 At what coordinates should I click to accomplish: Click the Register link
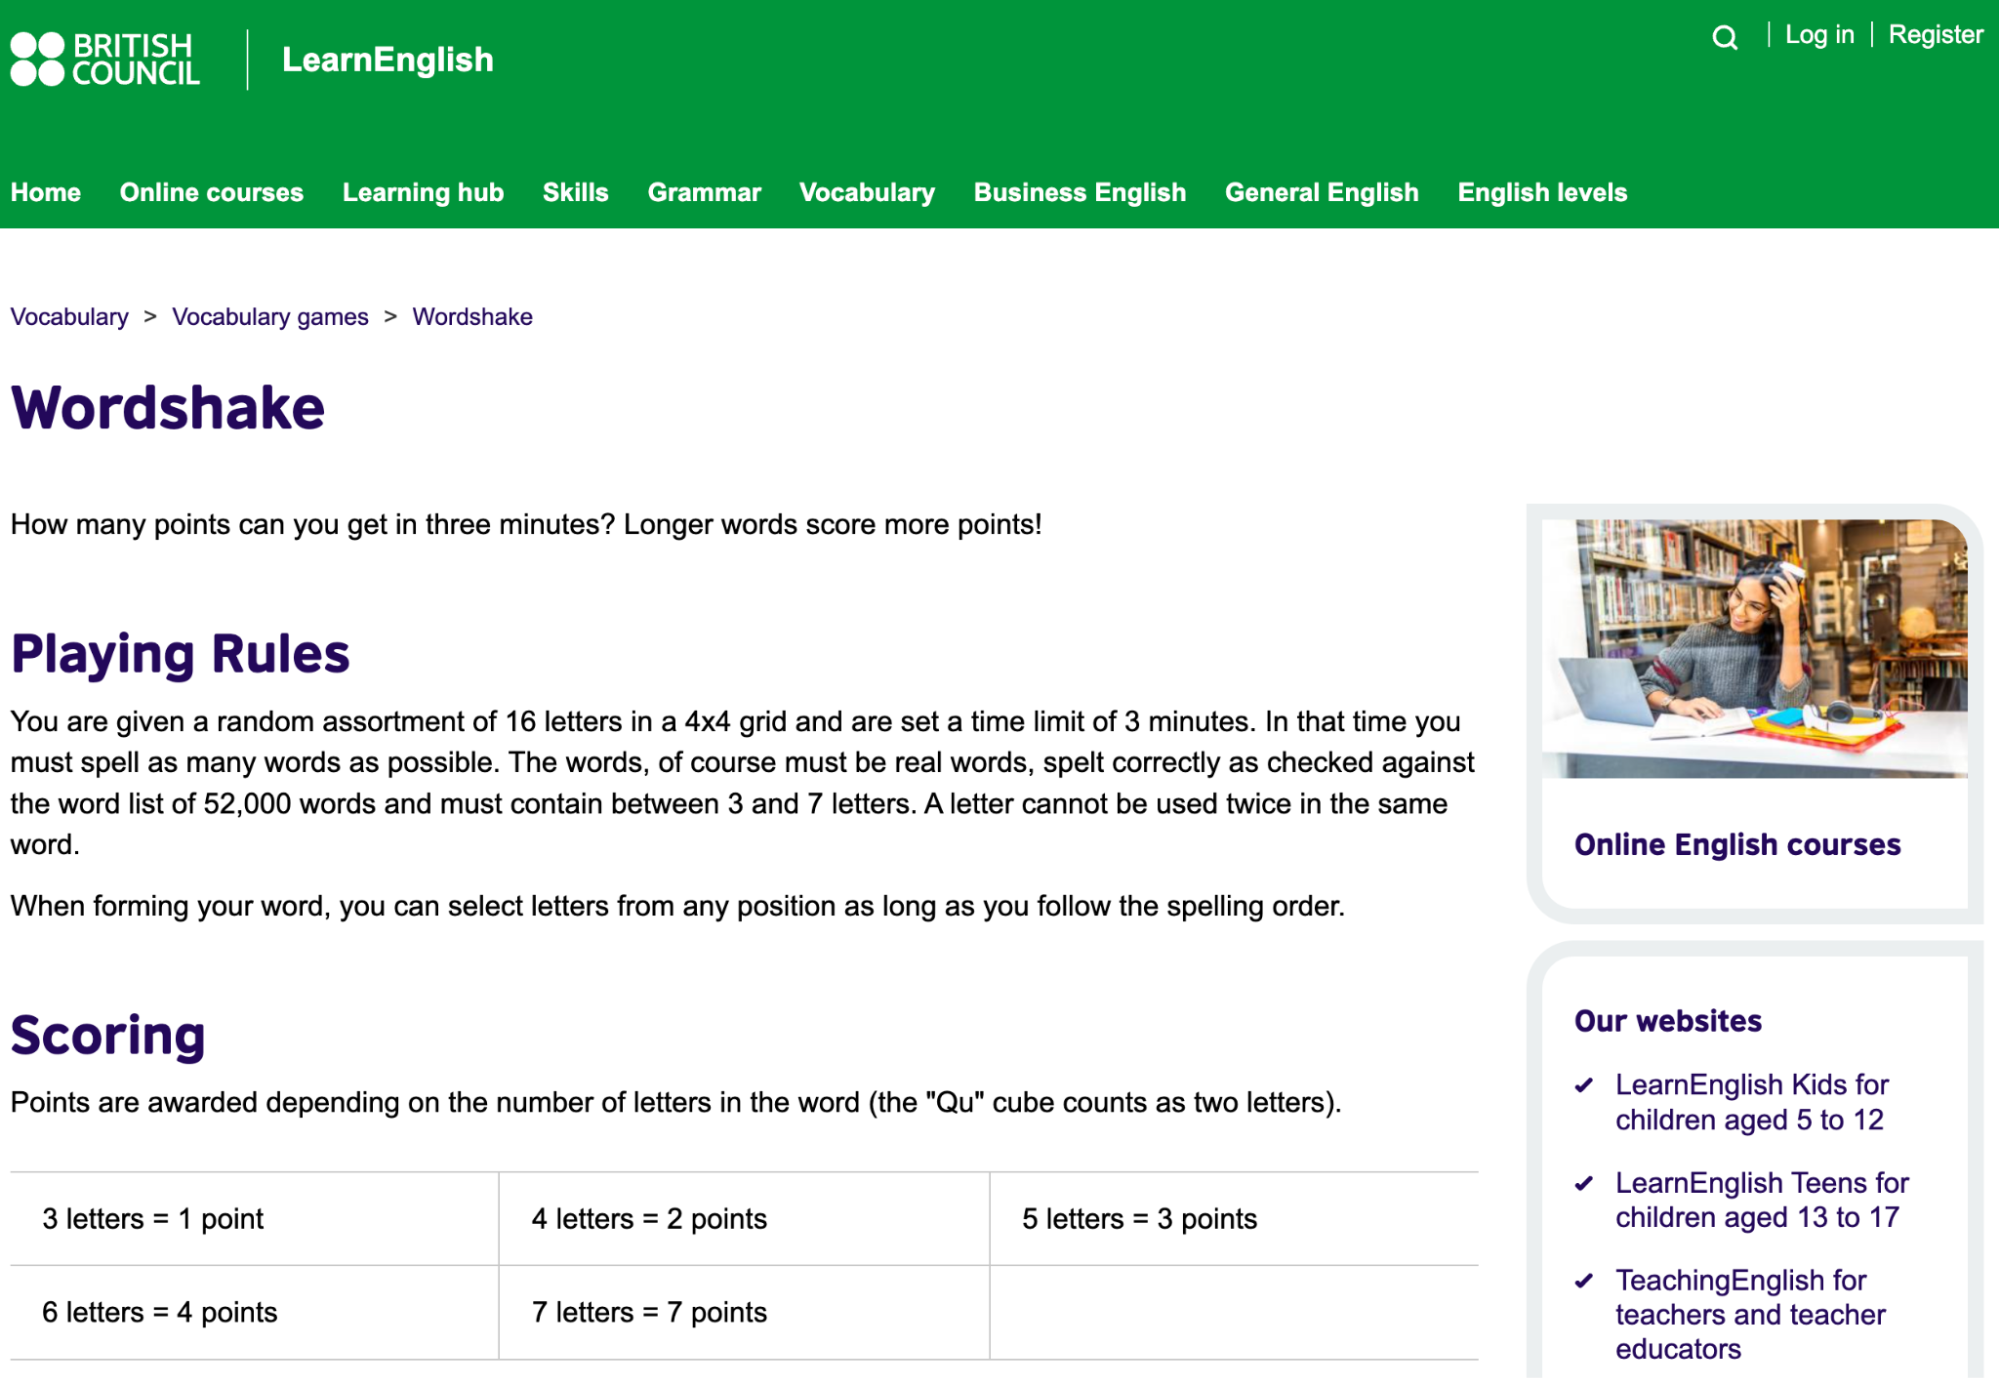click(1934, 35)
